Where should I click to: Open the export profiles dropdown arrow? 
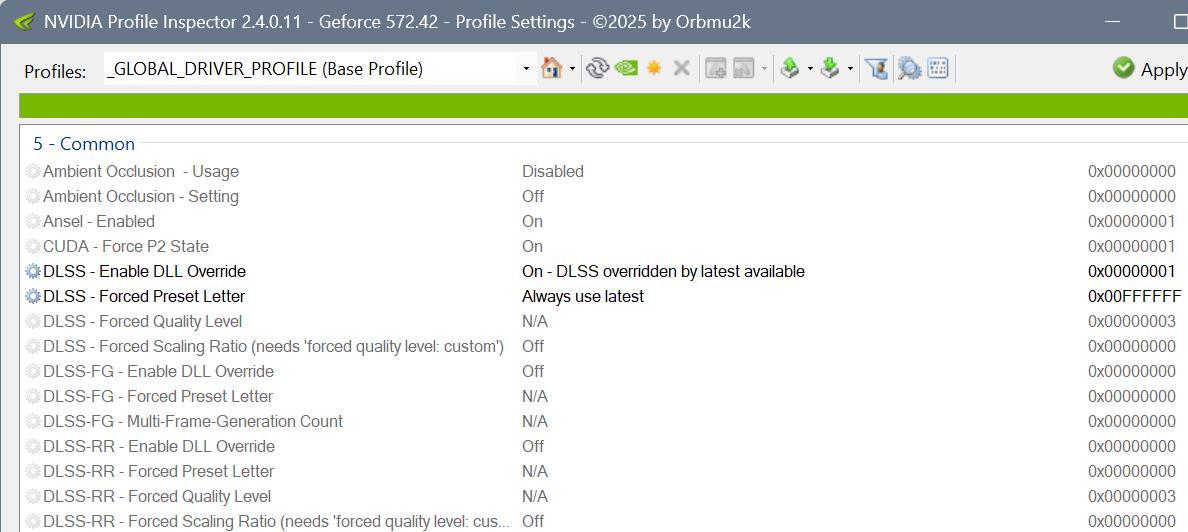pos(810,69)
